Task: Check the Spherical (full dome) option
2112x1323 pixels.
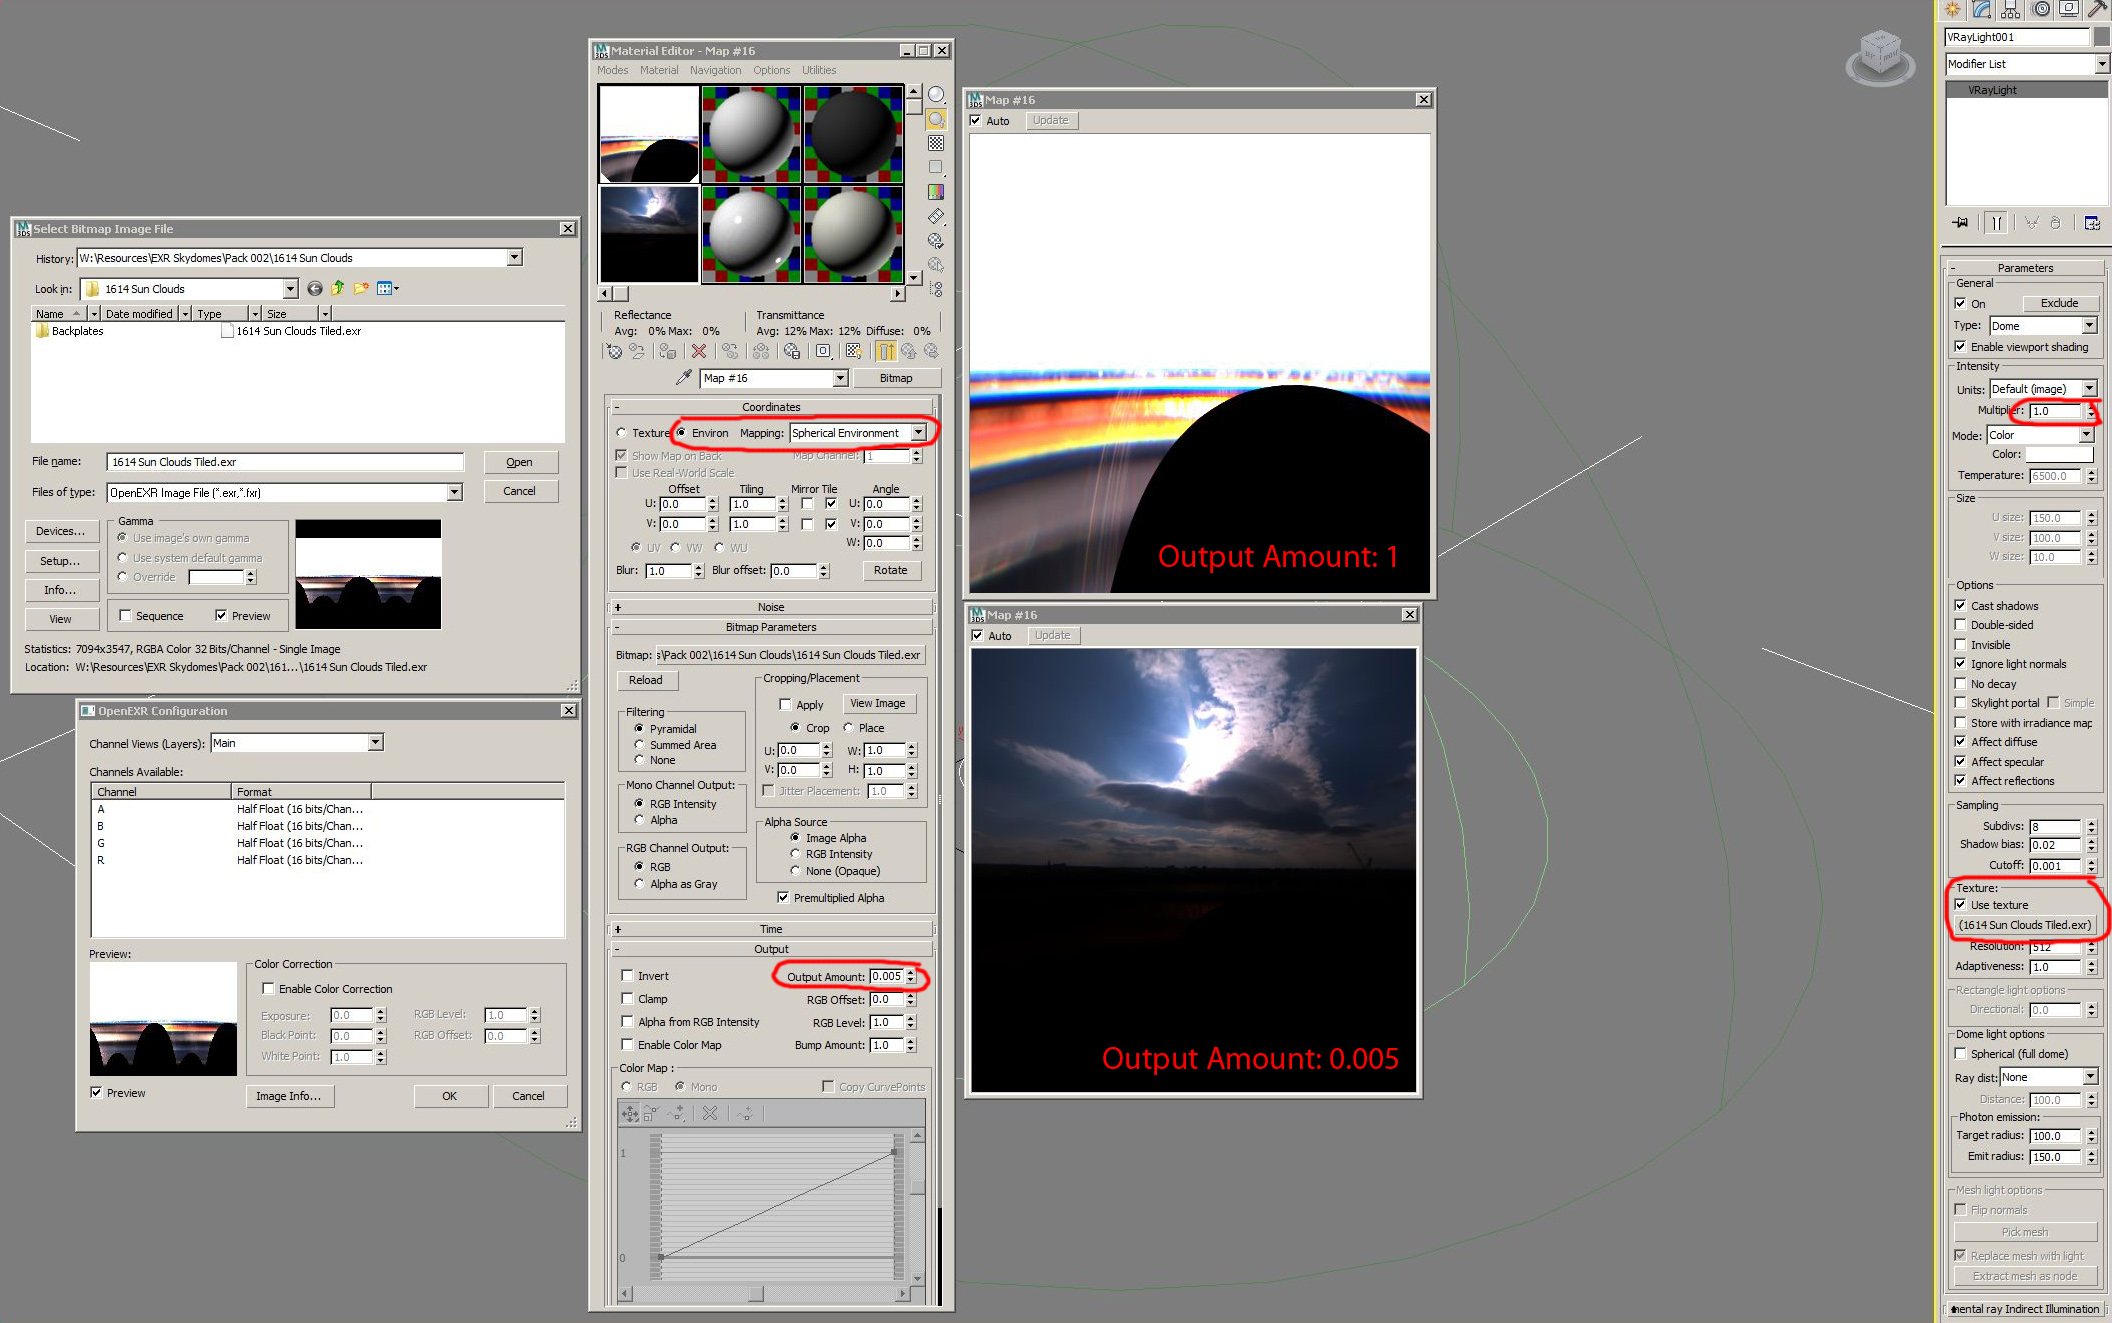Action: click(x=1960, y=1054)
